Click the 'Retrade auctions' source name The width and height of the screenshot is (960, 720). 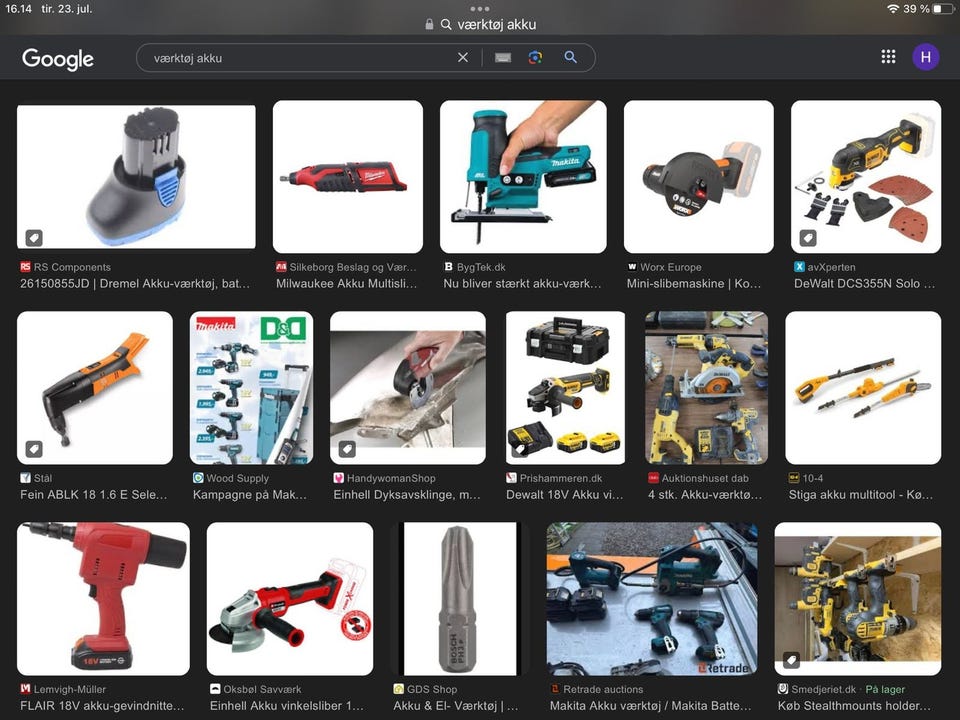click(603, 689)
